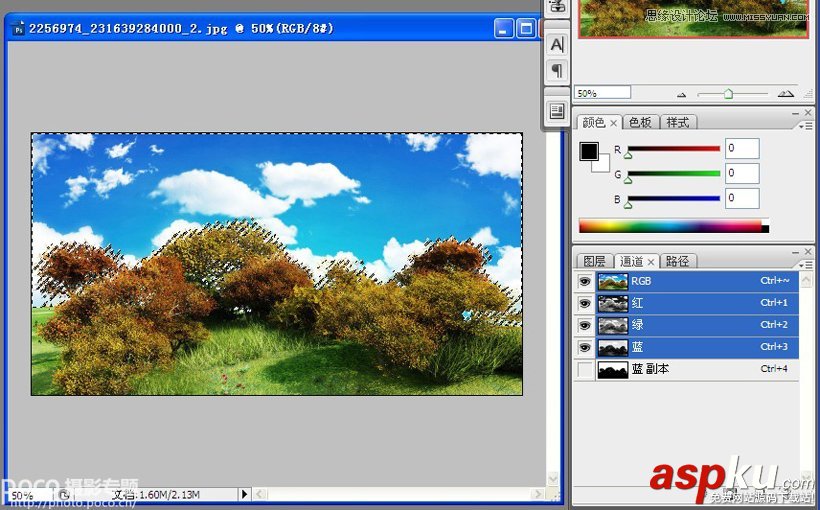Viewport: 820px width, 510px height.
Task: Click the document horizontal scroll right arrow
Action: [537, 494]
